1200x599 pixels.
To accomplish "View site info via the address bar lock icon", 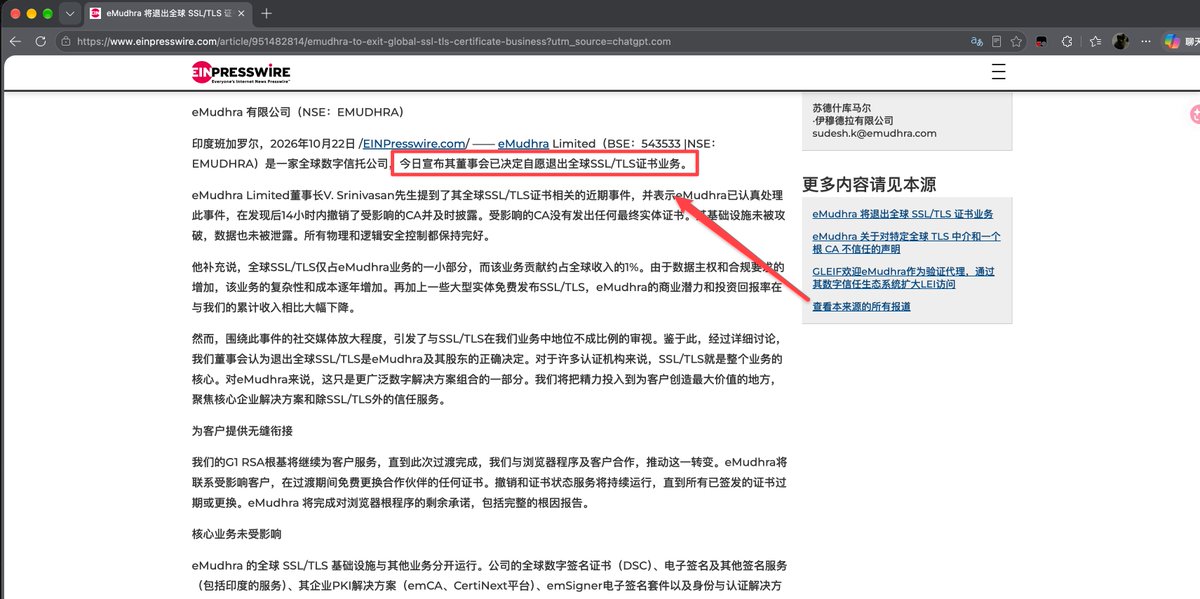I will 66,42.
